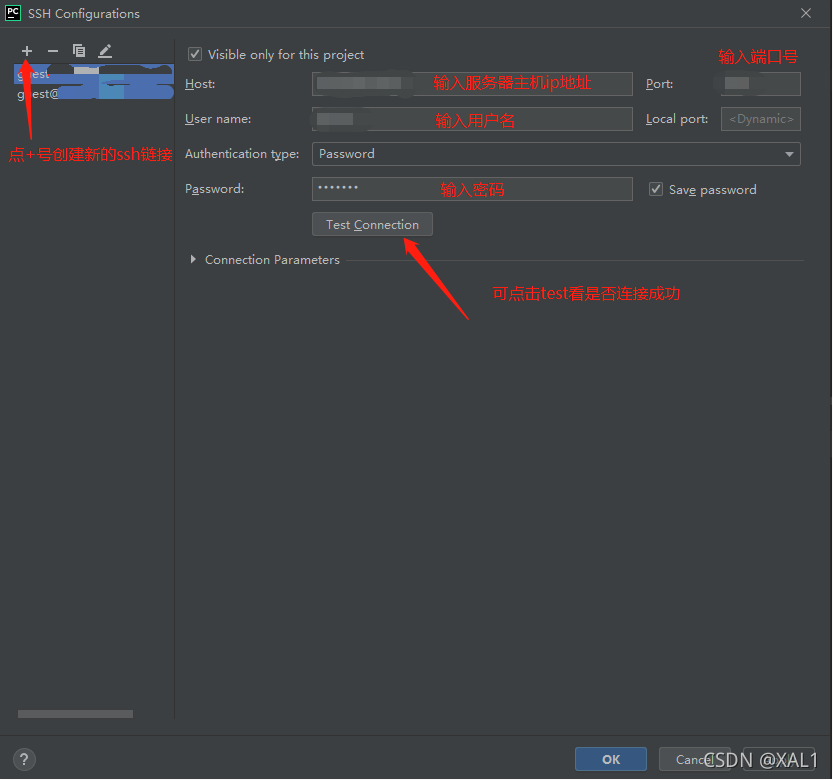
Task: Select the second guest@ configuration in the list
Action: pyautogui.click(x=94, y=94)
